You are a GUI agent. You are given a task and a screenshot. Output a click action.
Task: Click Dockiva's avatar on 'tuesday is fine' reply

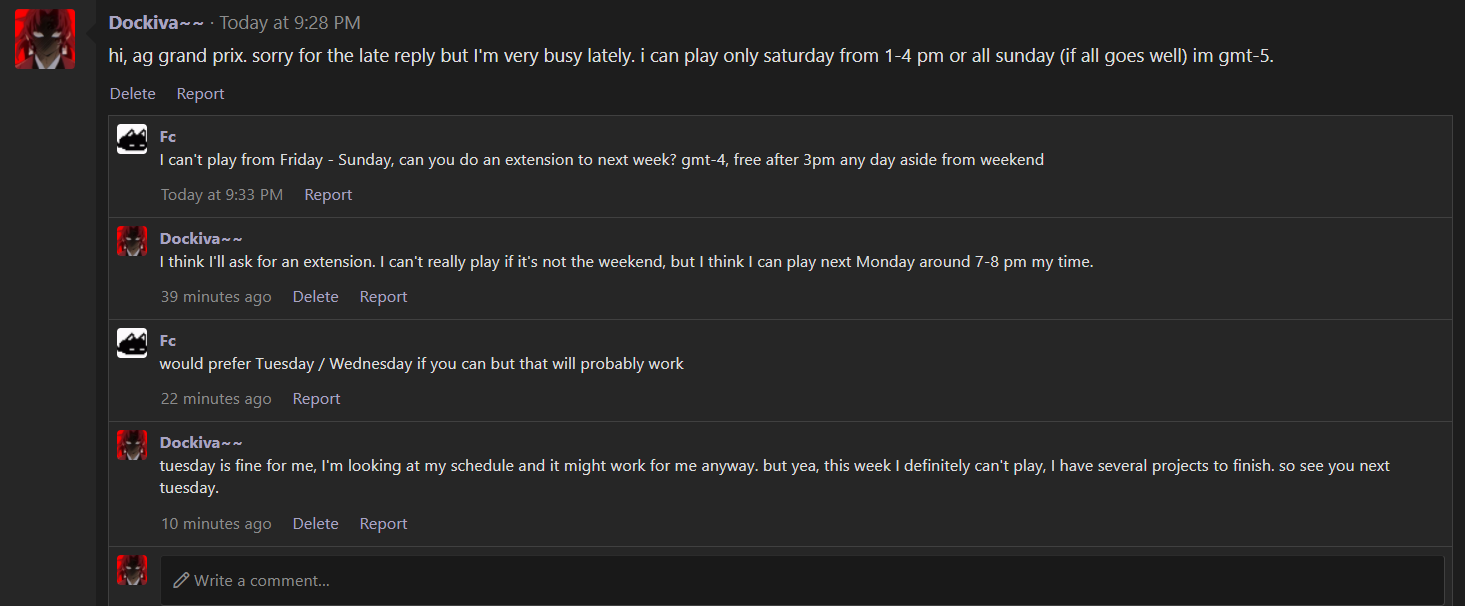pos(132,445)
